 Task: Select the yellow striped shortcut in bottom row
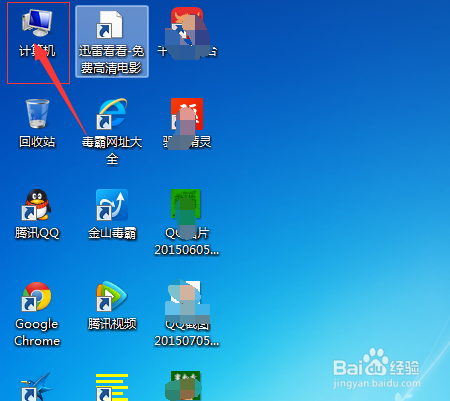click(112, 387)
